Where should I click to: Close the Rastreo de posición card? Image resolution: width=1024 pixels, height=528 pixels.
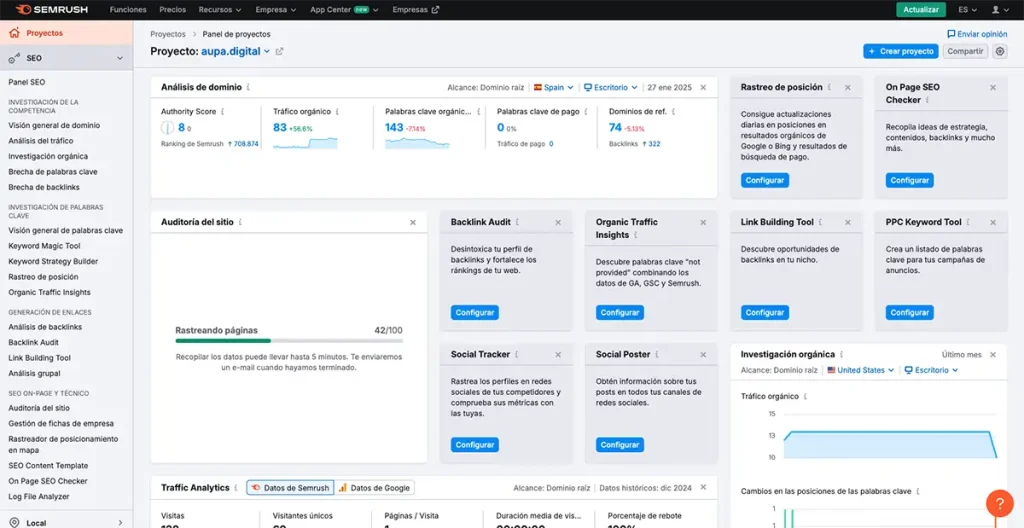pyautogui.click(x=848, y=88)
